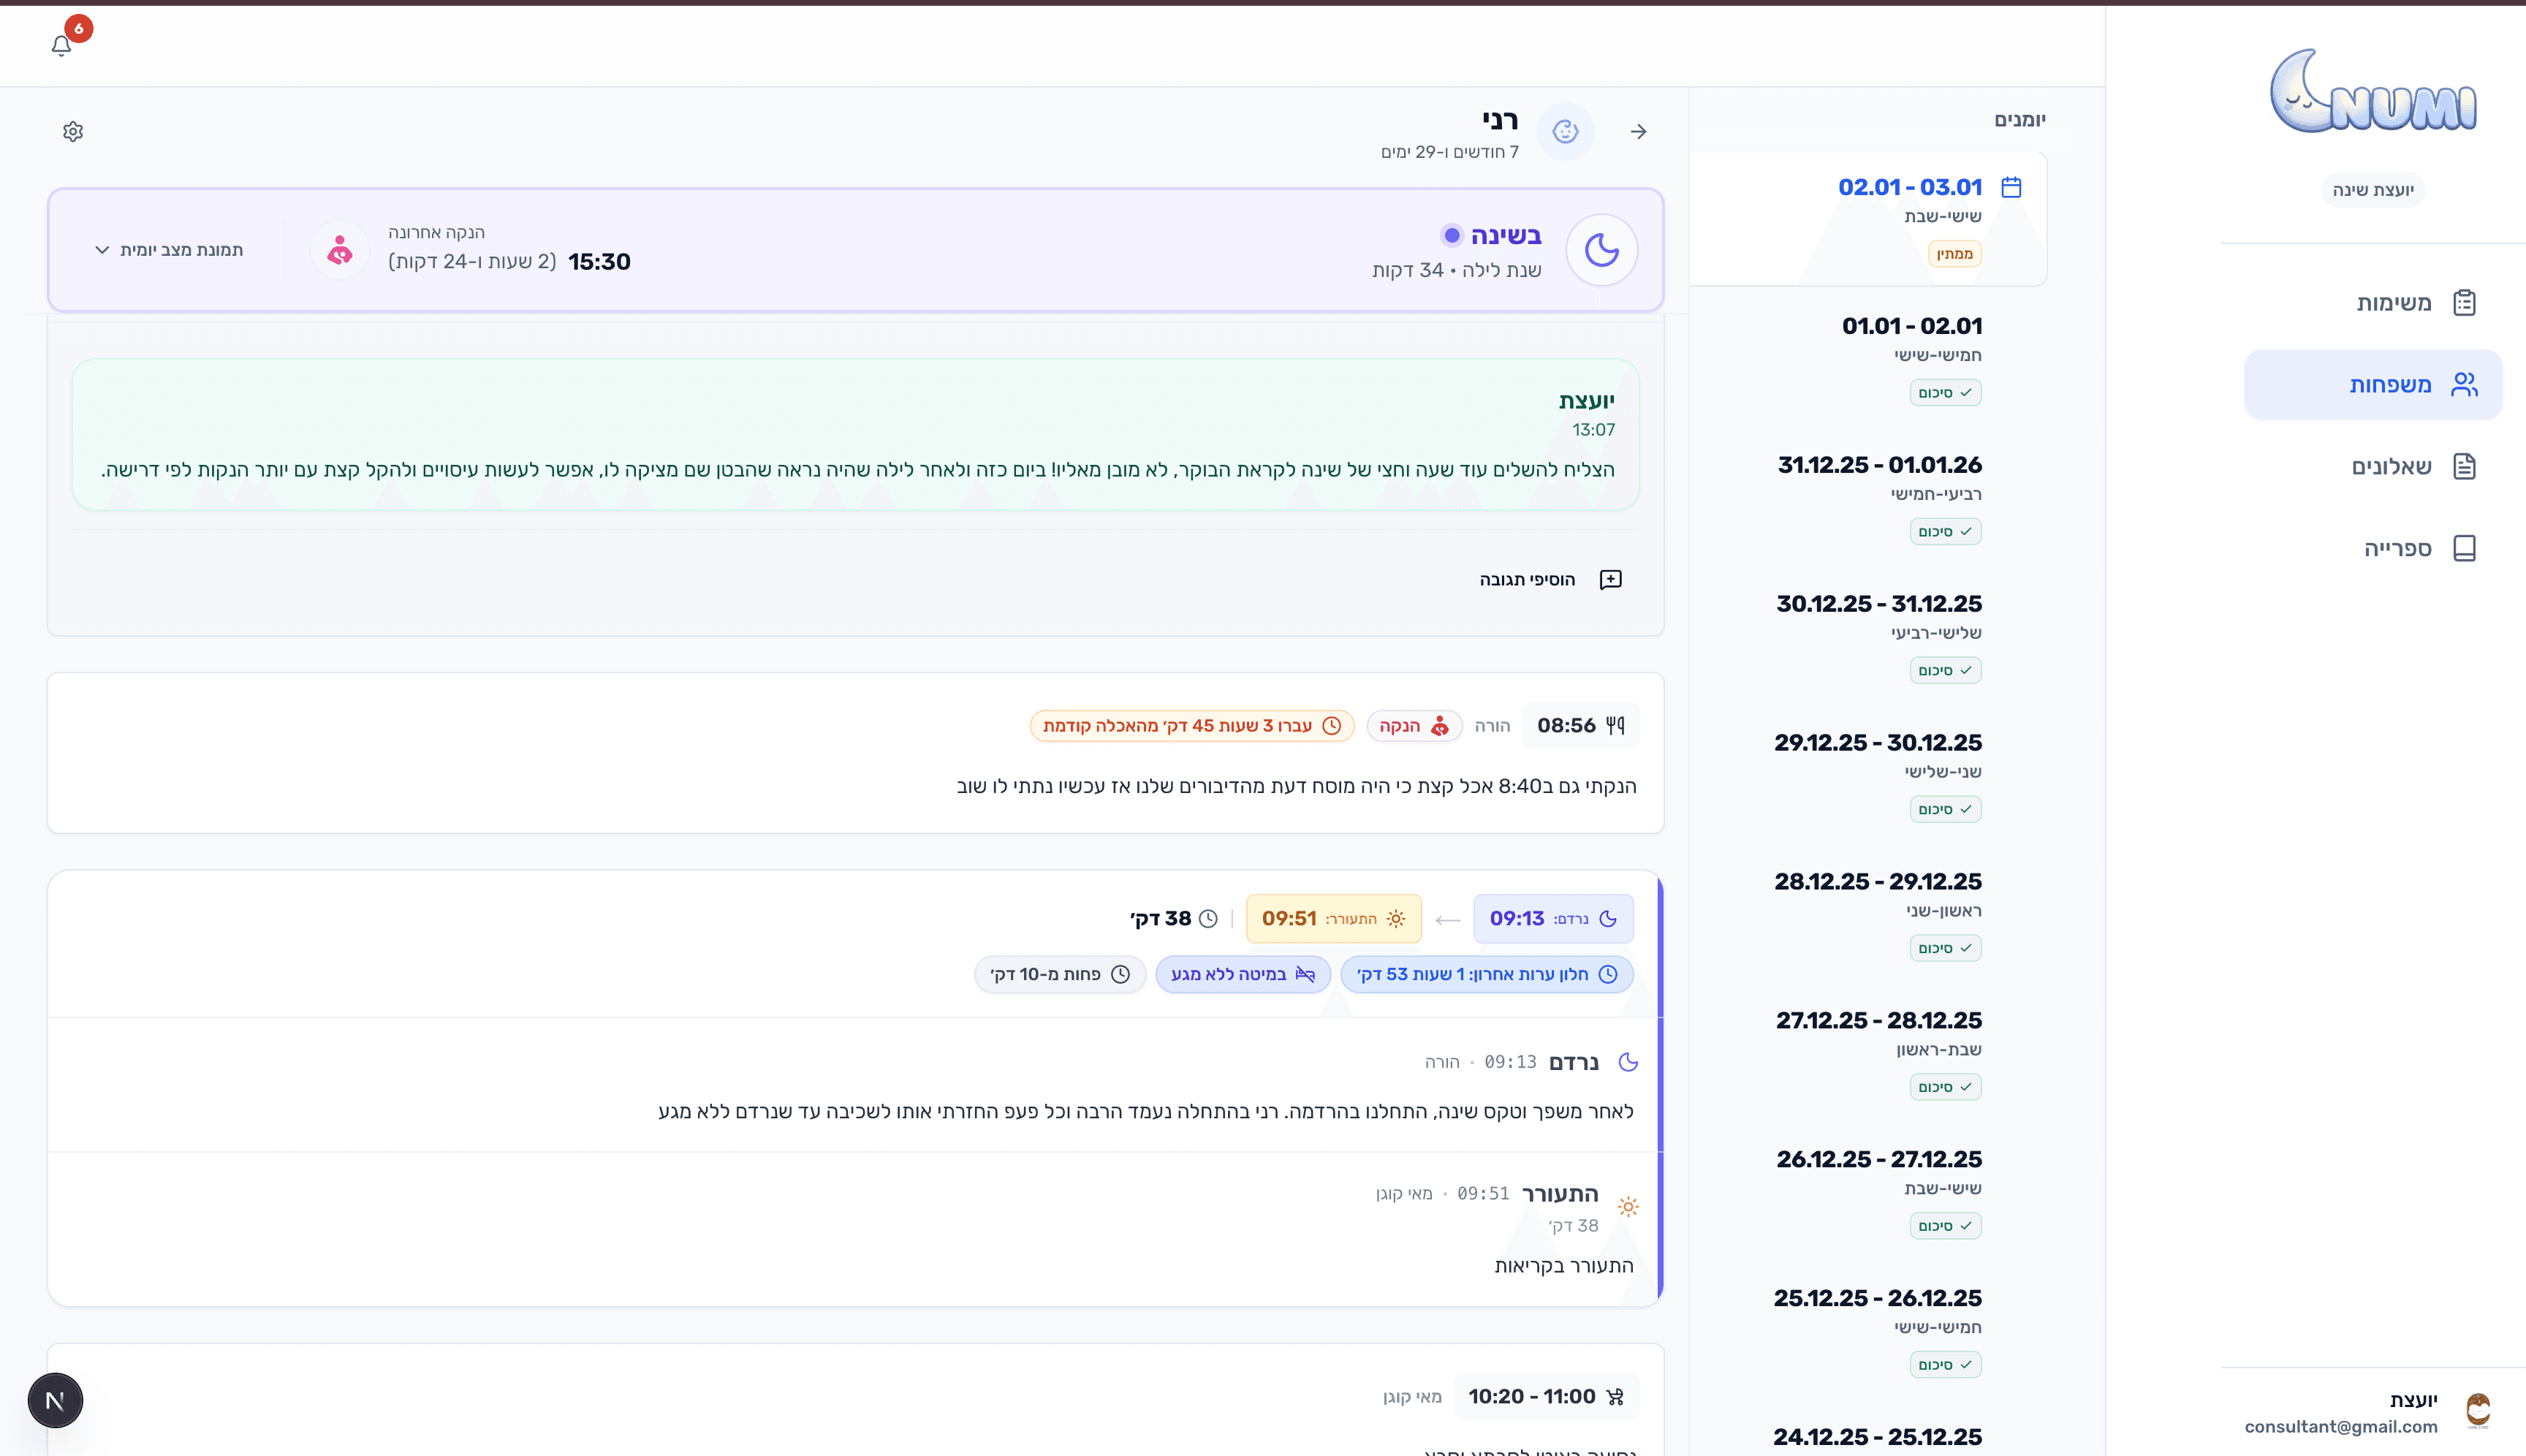Click the sleep note starting לאחר משפך וטקס שינה
This screenshot has width=2526, height=1456.
pyautogui.click(x=1146, y=1112)
